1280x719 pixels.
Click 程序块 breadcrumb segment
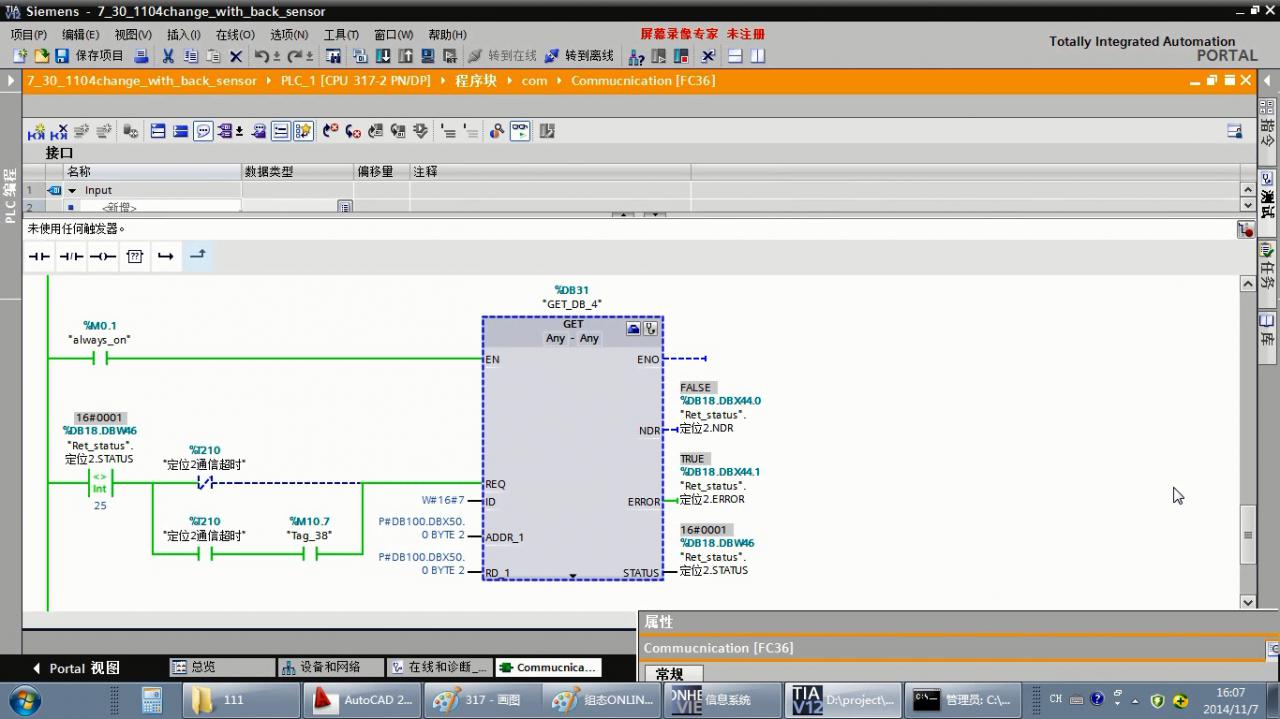[476, 81]
